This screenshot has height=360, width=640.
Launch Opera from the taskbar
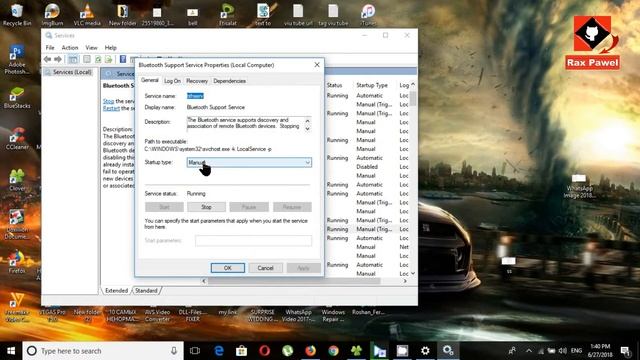264,351
